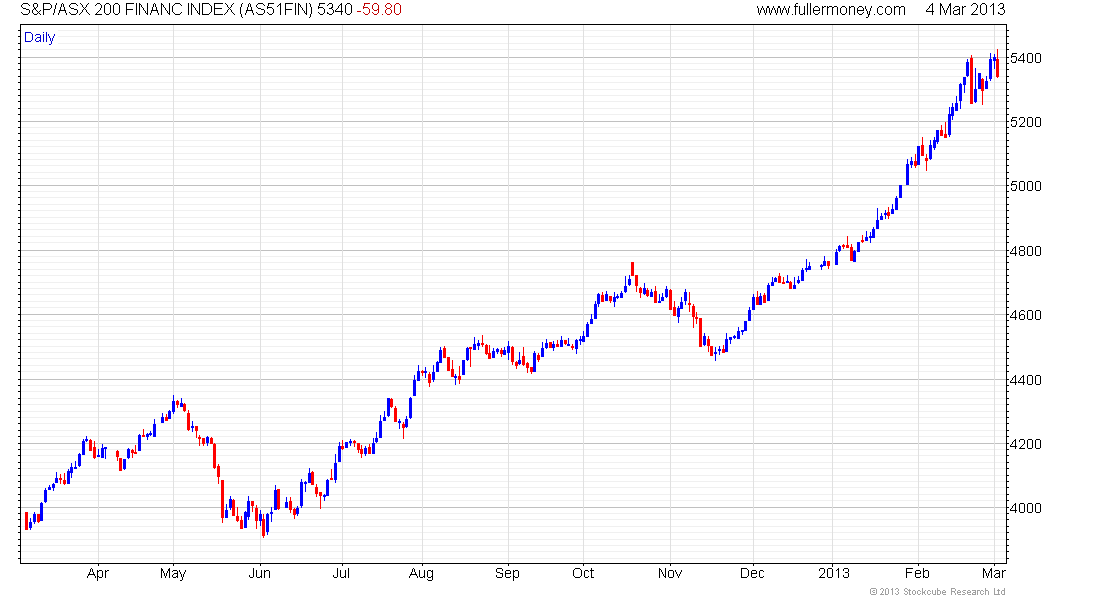Screen dimensions: 1100x600
Task: Click the Jul month label
Action: click(341, 573)
